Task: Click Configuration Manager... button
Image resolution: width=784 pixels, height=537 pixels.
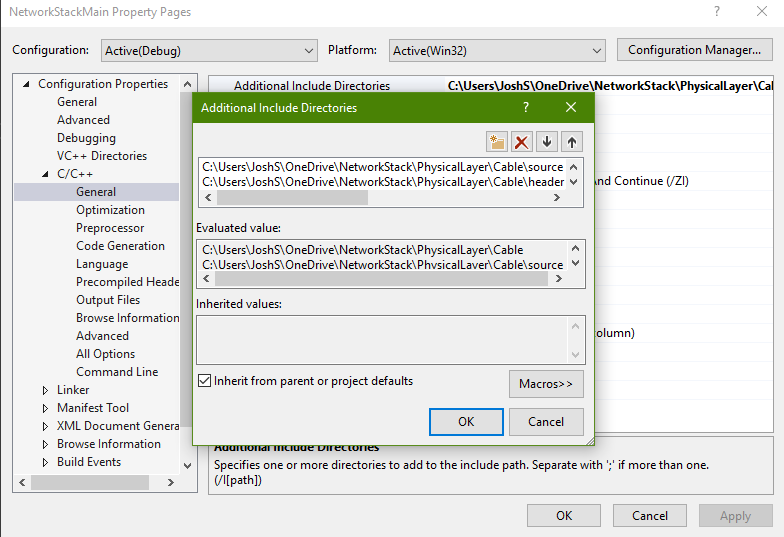Action: coord(694,50)
